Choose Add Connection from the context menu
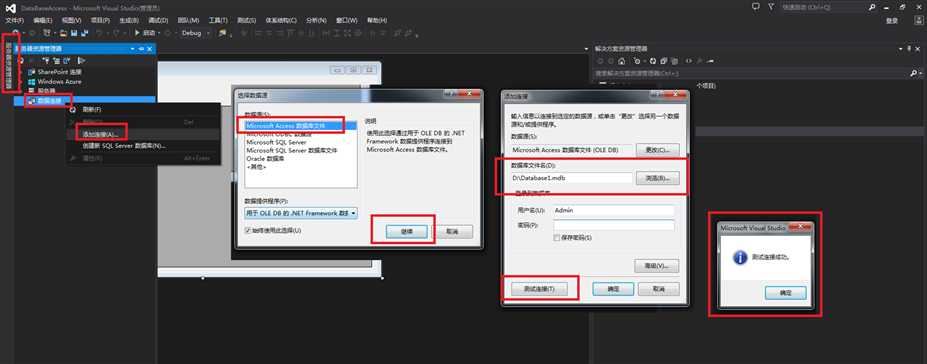Image resolution: width=927 pixels, height=364 pixels. pos(101,135)
